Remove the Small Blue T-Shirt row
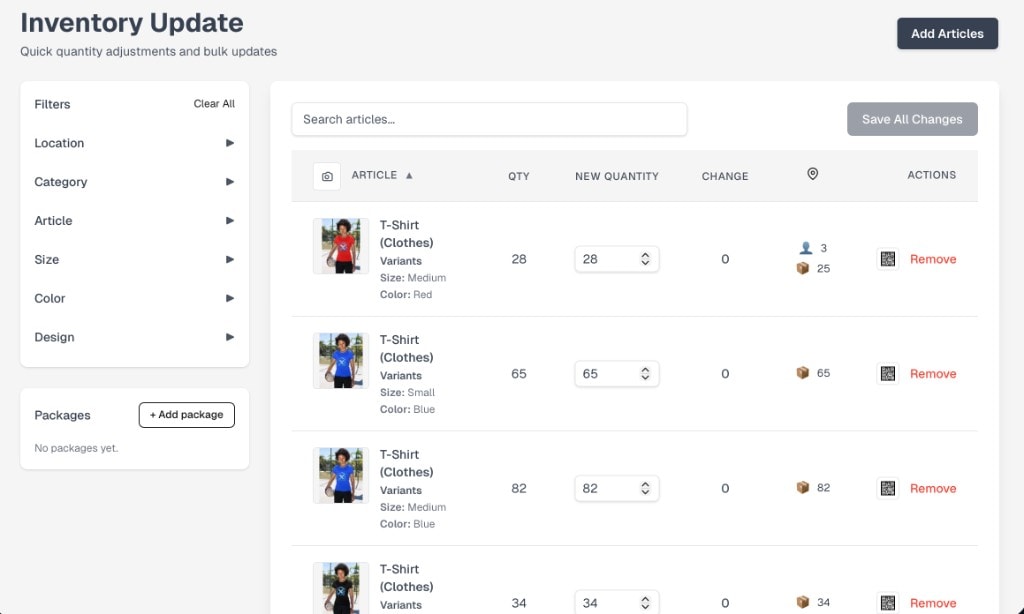The height and width of the screenshot is (614, 1024). click(933, 374)
